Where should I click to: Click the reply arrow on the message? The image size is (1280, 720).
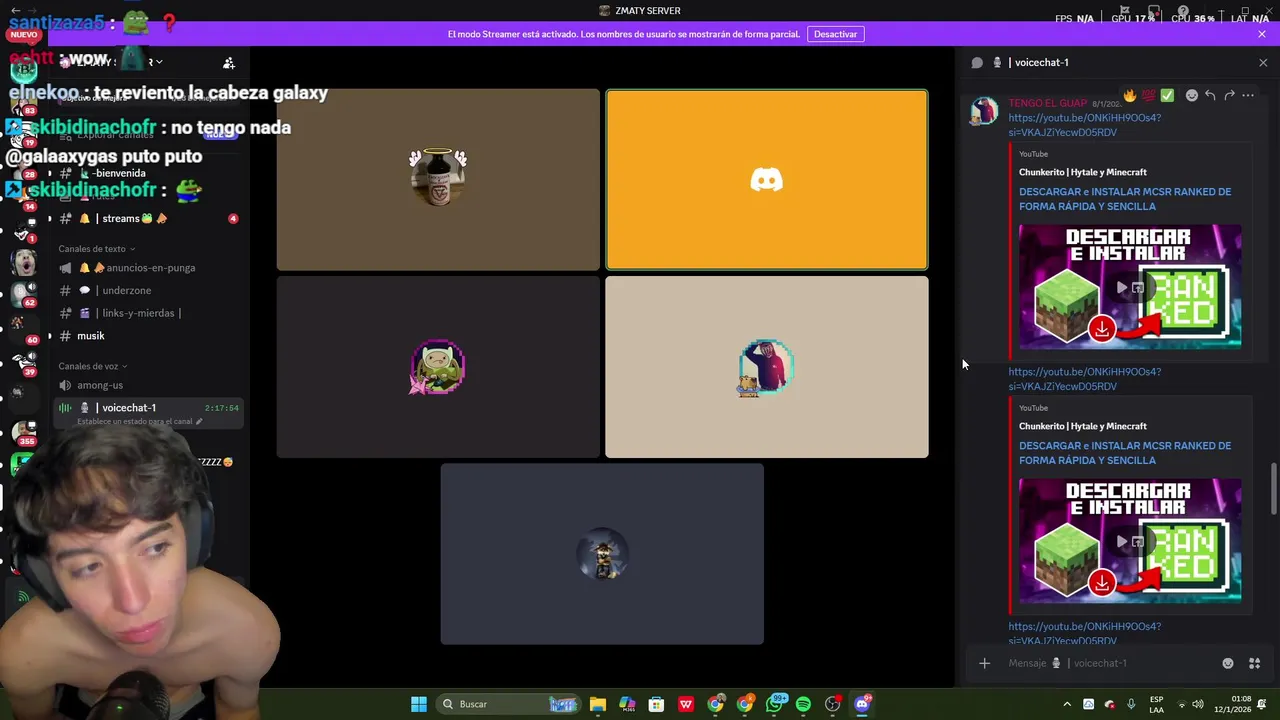pyautogui.click(x=1210, y=95)
